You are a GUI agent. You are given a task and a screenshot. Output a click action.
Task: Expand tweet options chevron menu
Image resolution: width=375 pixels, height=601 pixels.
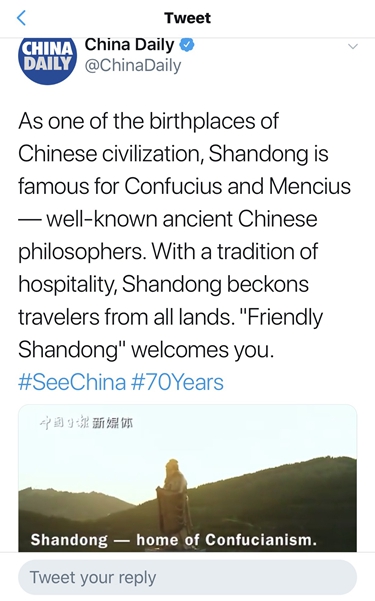point(352,47)
